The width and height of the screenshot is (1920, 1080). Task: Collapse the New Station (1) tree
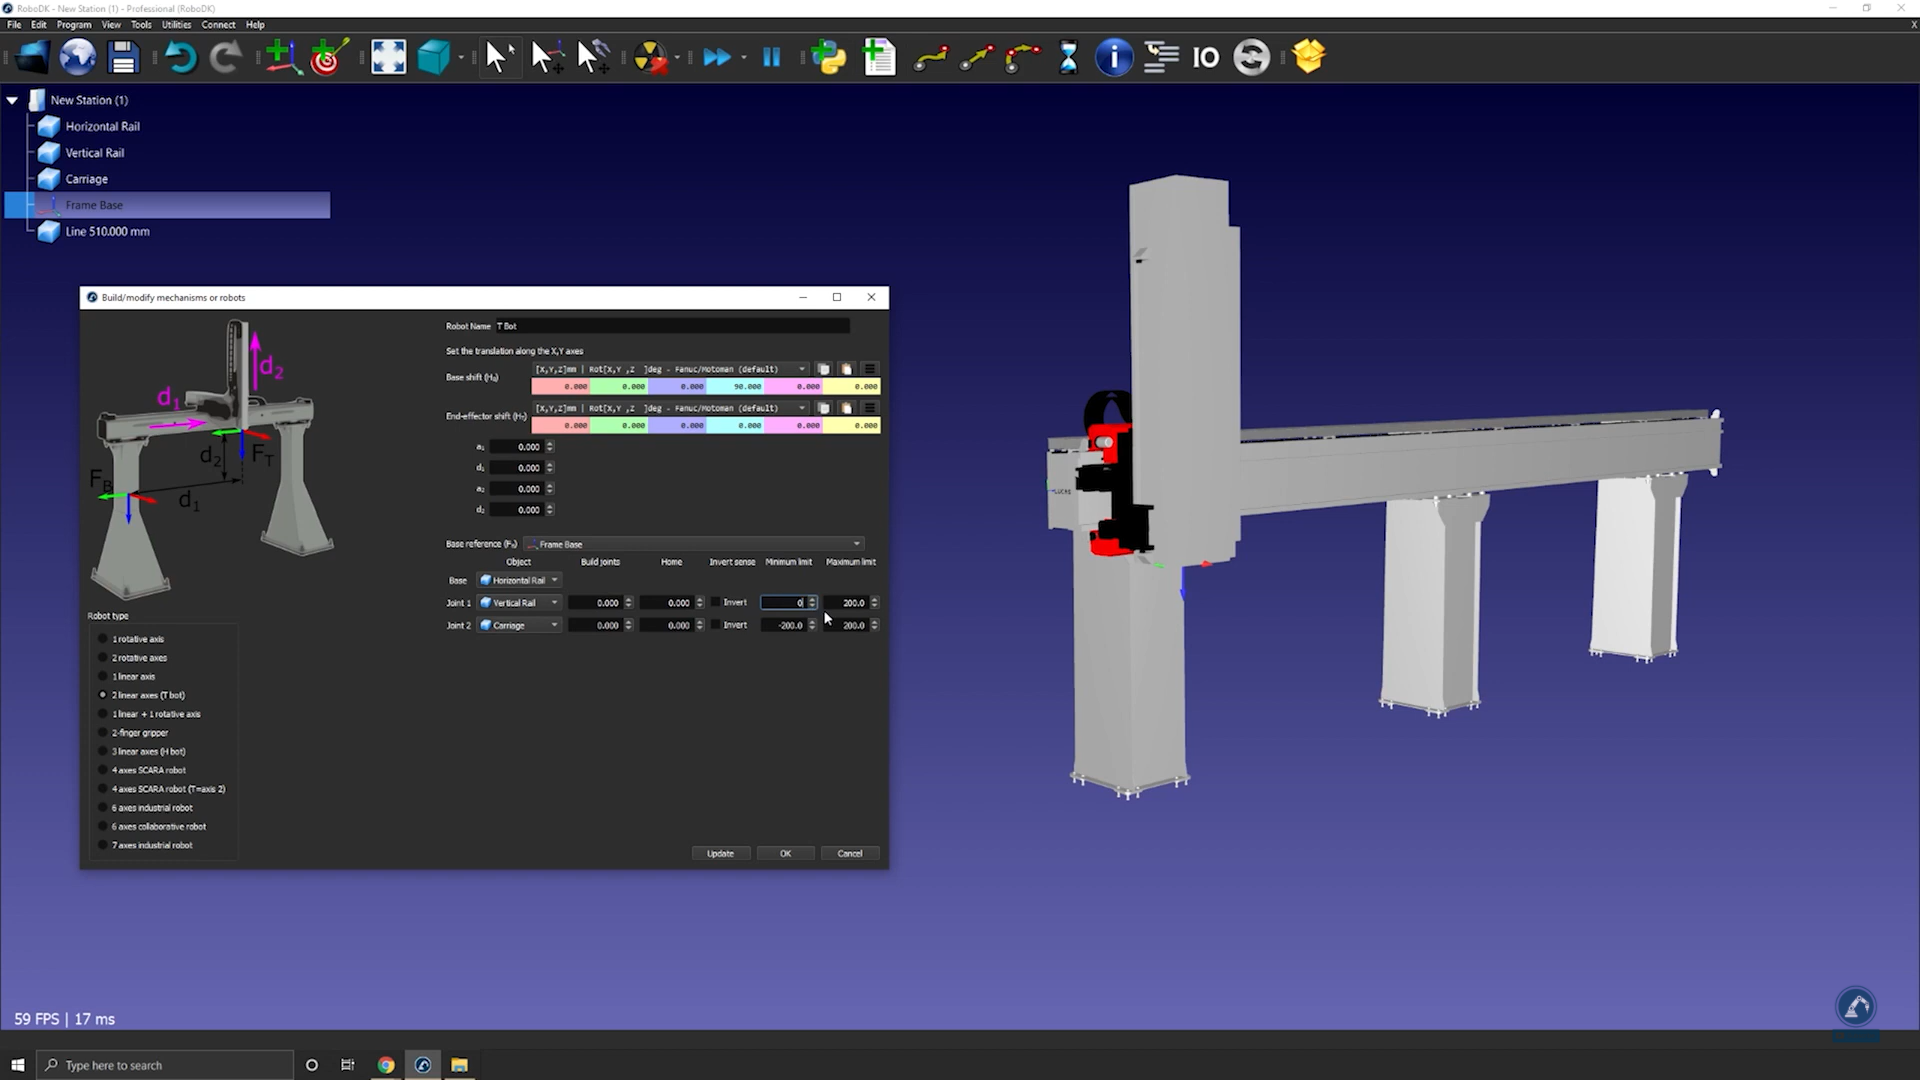click(x=12, y=100)
